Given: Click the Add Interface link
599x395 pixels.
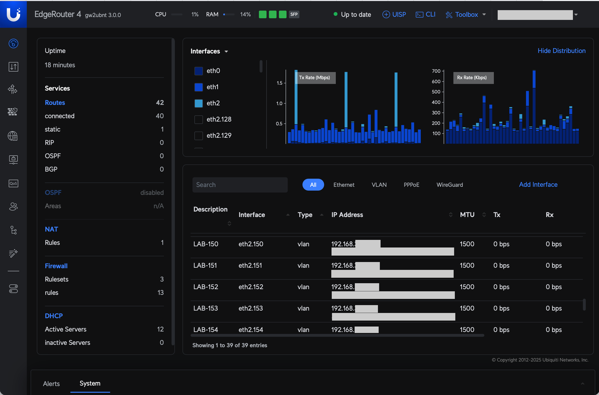Looking at the screenshot, I should tap(538, 185).
